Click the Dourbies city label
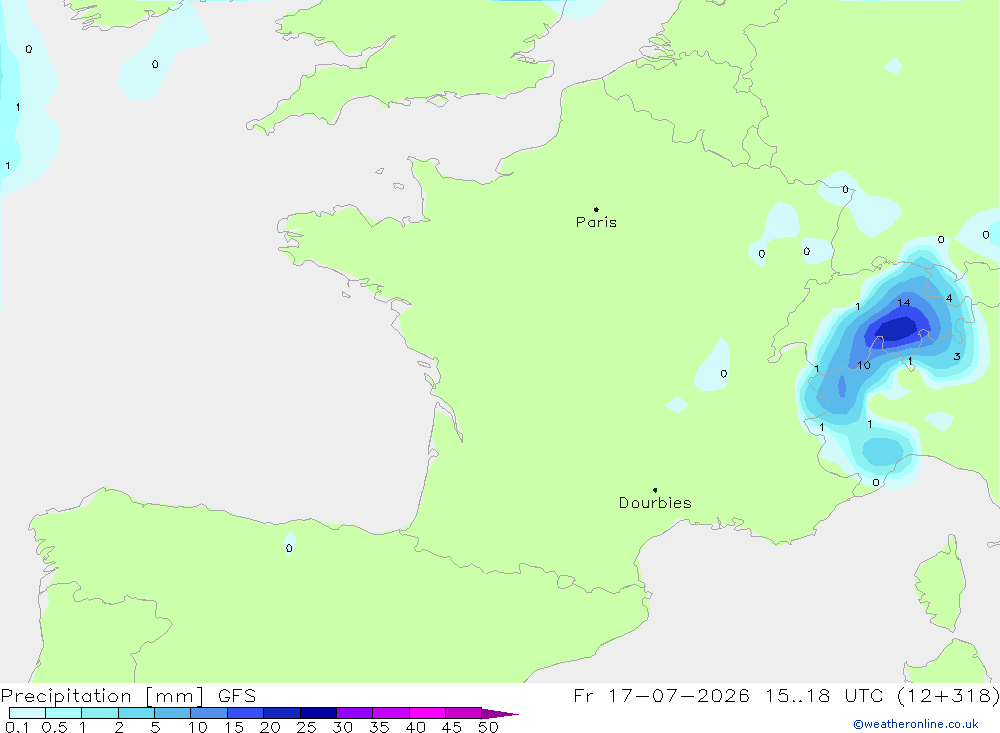1000x733 pixels. pos(655,503)
